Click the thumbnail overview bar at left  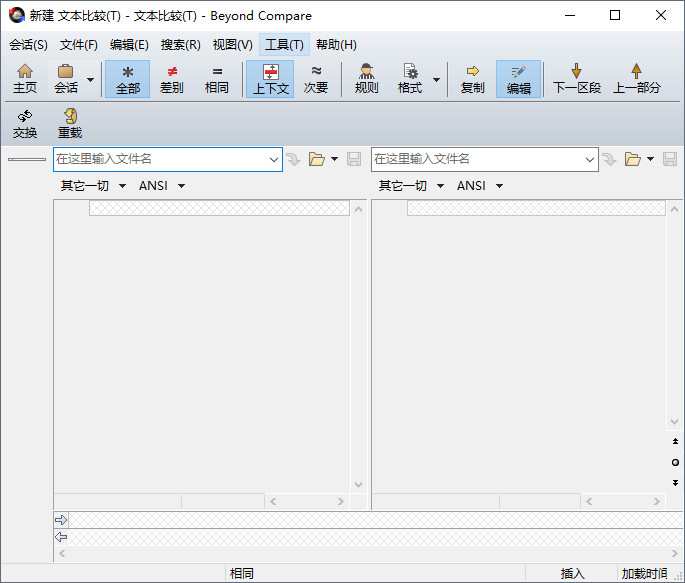tap(27, 159)
